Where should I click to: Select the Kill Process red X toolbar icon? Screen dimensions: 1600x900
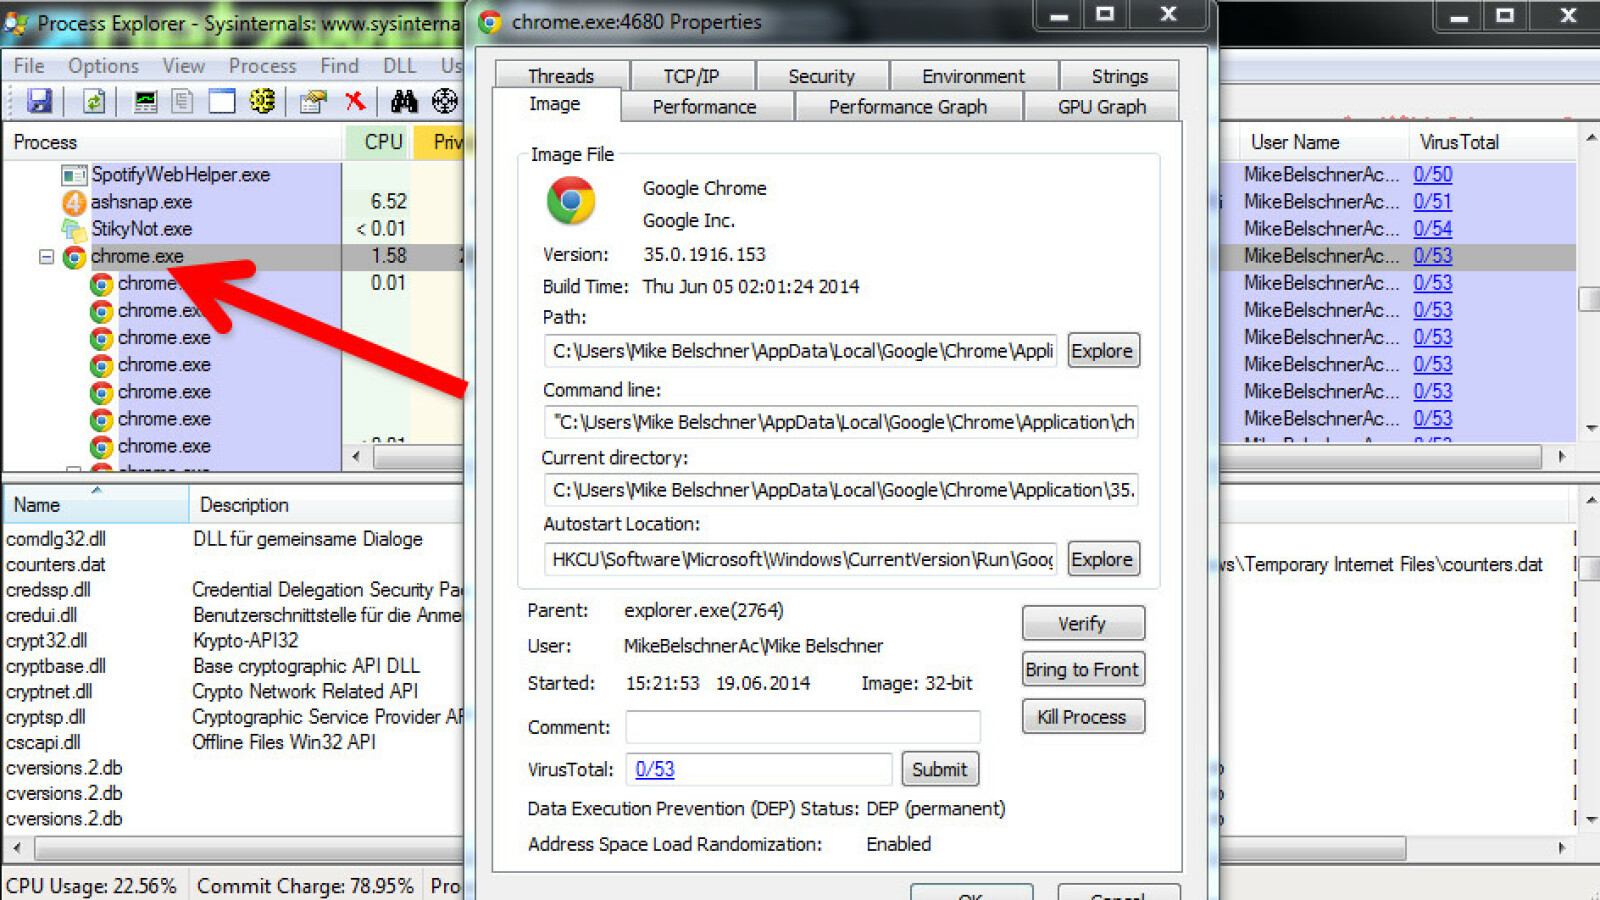(355, 101)
